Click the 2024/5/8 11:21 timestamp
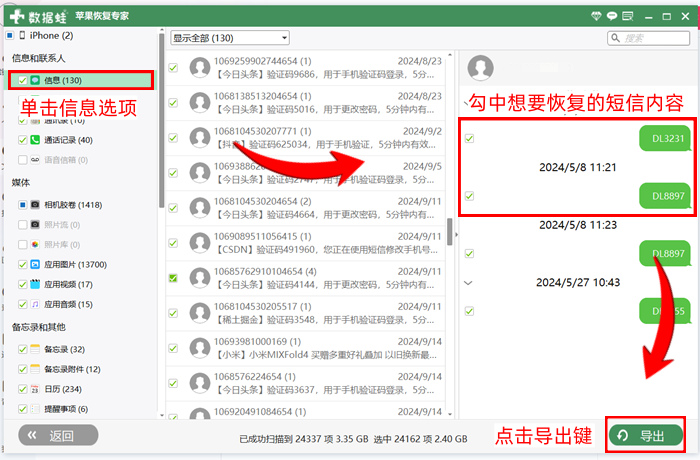 click(x=578, y=167)
